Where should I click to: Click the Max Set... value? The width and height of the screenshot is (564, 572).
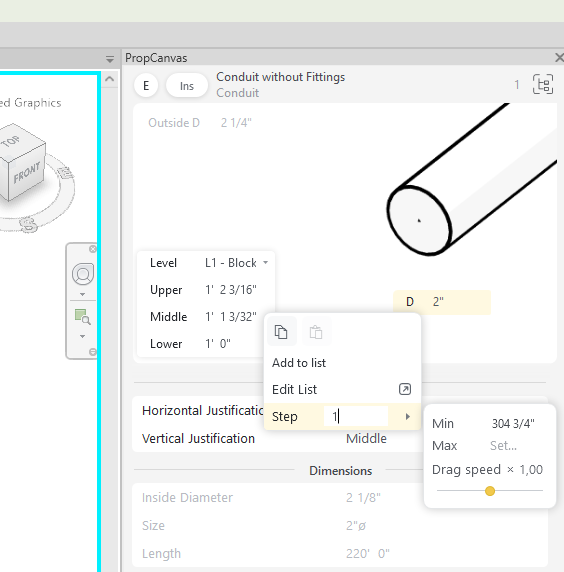tap(503, 446)
